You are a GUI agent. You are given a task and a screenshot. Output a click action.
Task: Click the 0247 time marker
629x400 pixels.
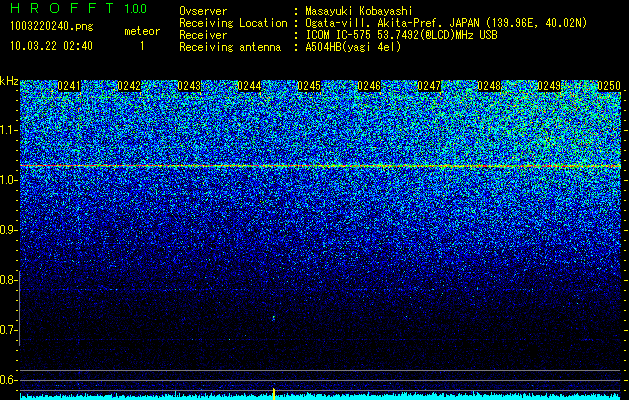429,86
